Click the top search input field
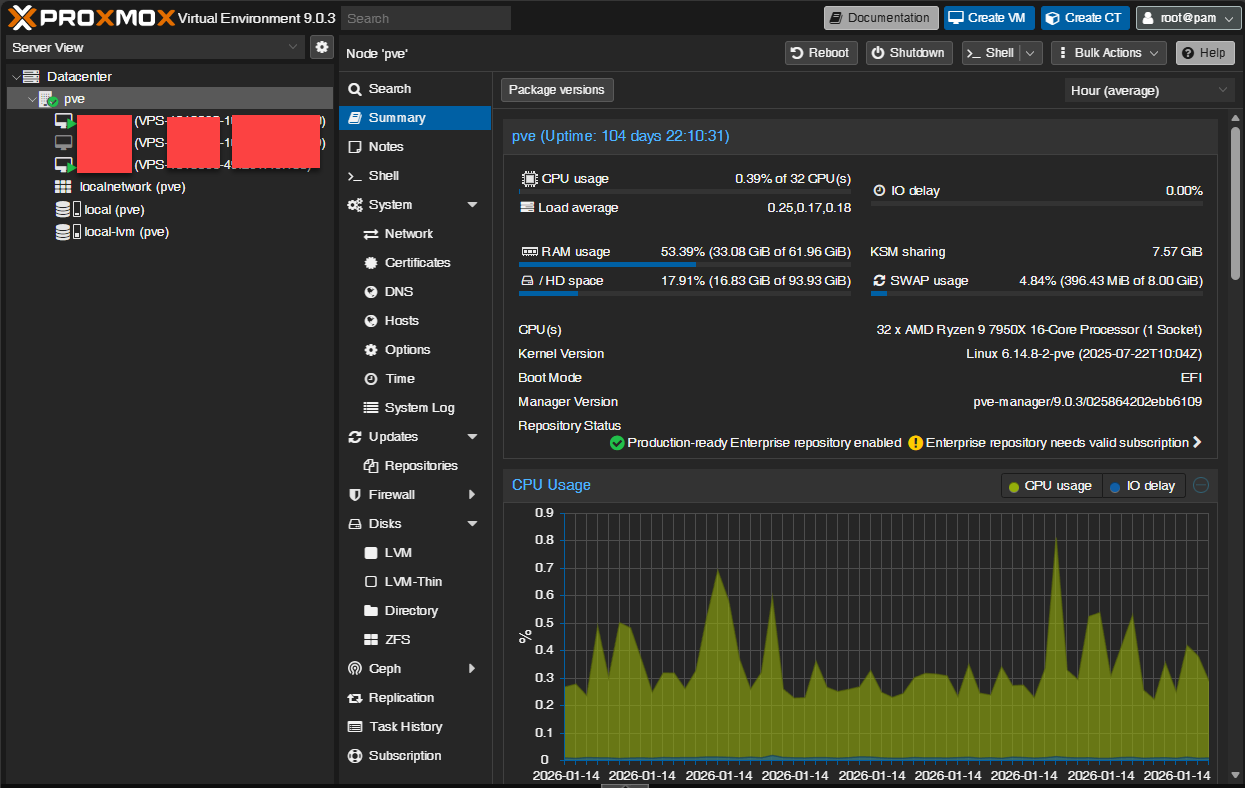This screenshot has width=1245, height=788. [x=425, y=17]
